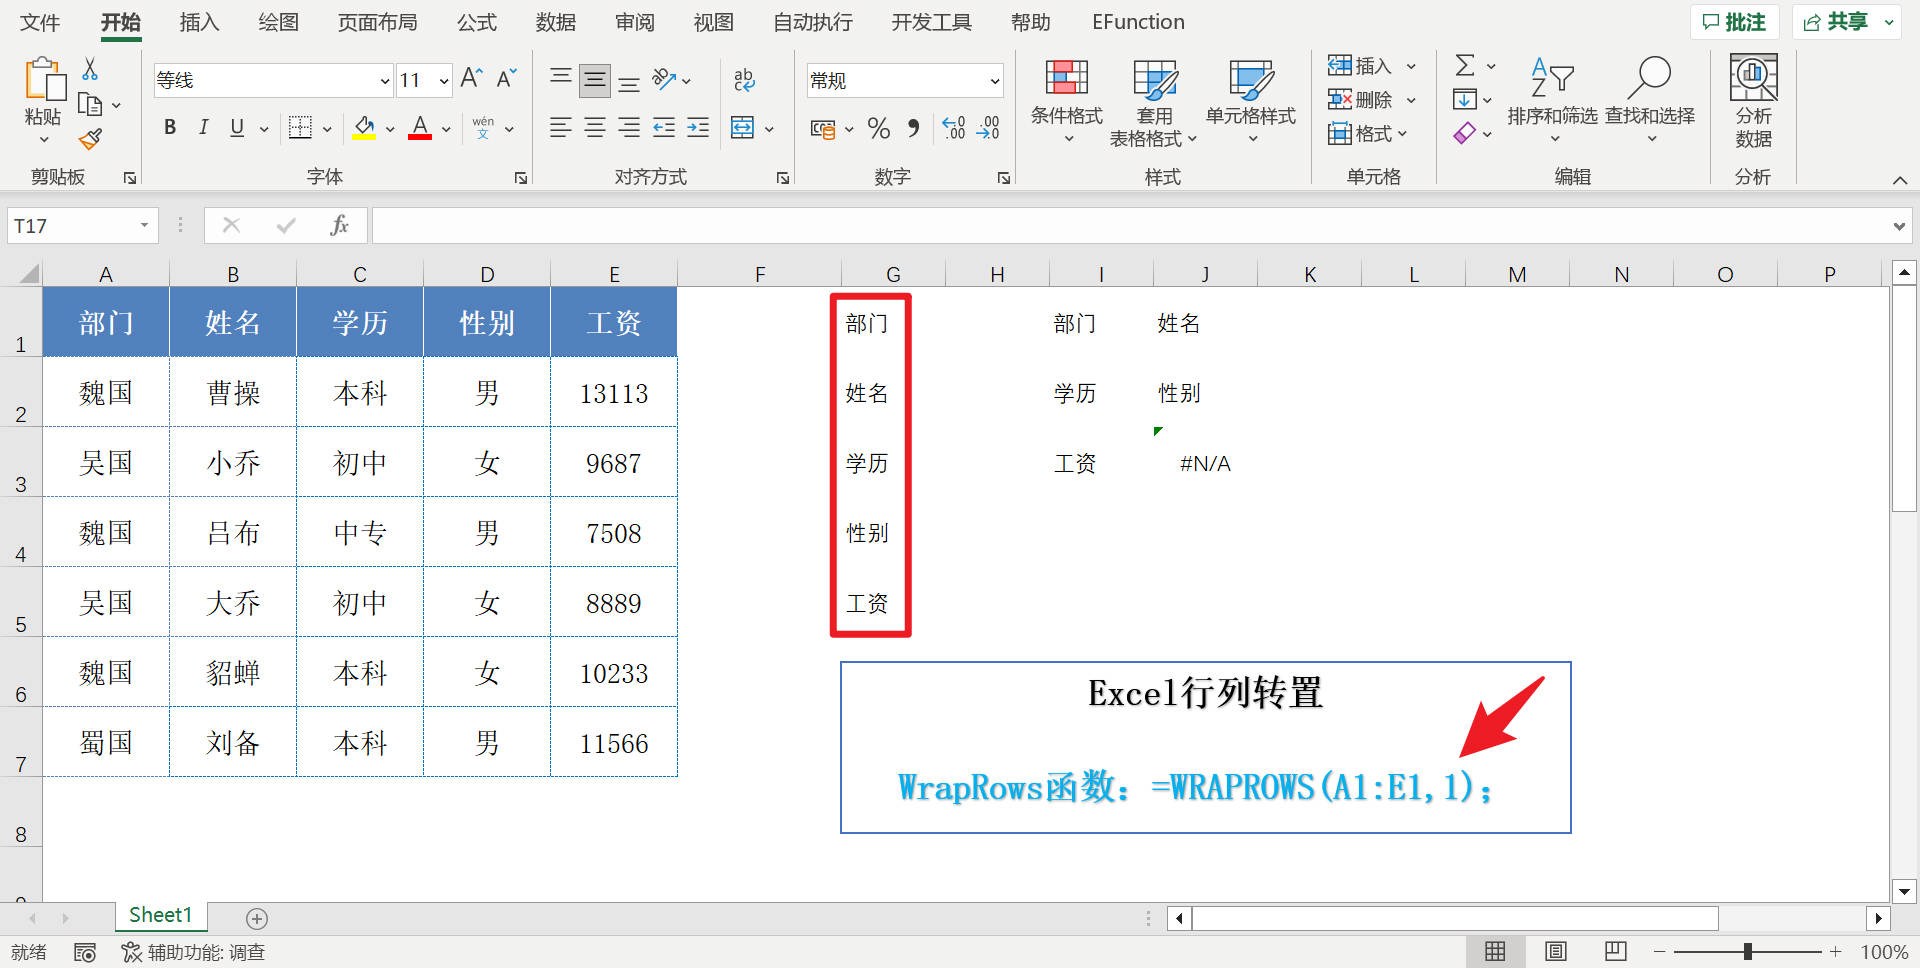Toggle top vertical alignment
Screen dimensions: 1920x969
click(x=561, y=79)
